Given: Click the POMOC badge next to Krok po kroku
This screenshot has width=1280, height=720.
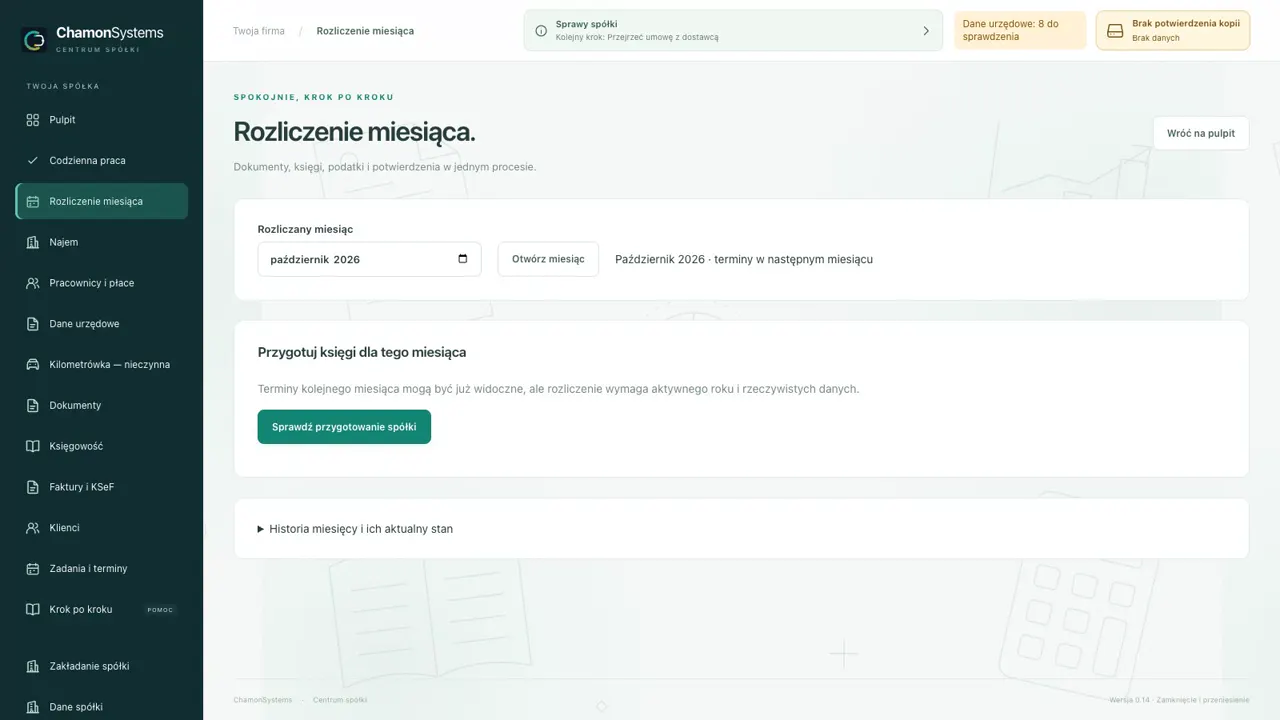Looking at the screenshot, I should (160, 610).
